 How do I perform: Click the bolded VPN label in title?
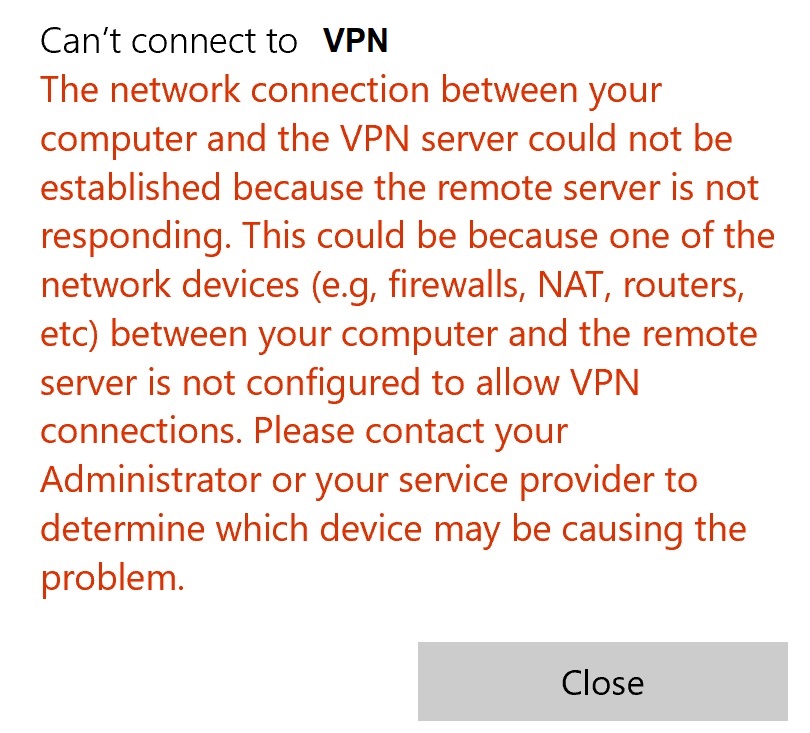[x=354, y=42]
